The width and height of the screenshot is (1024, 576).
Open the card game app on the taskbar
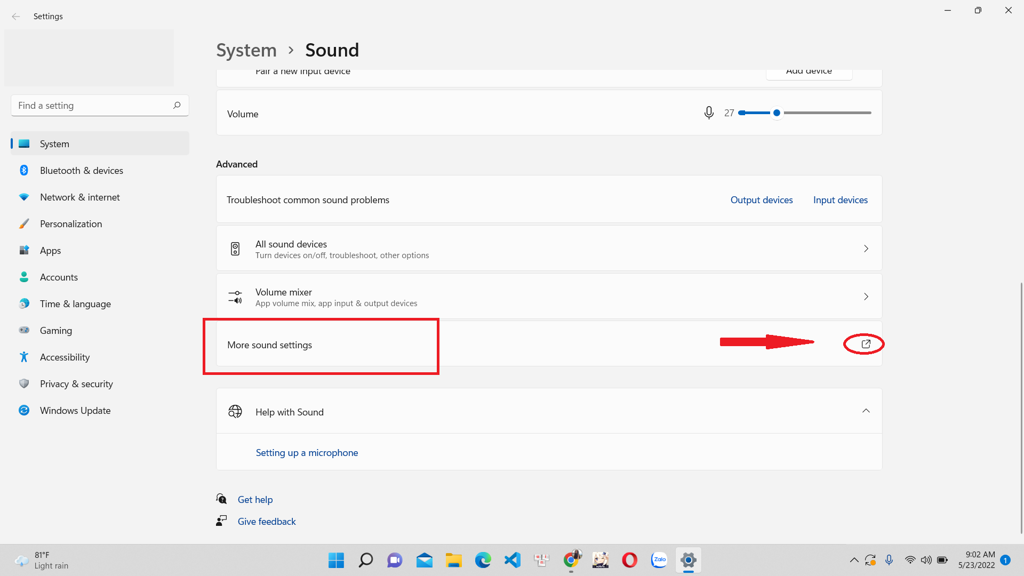pos(542,560)
